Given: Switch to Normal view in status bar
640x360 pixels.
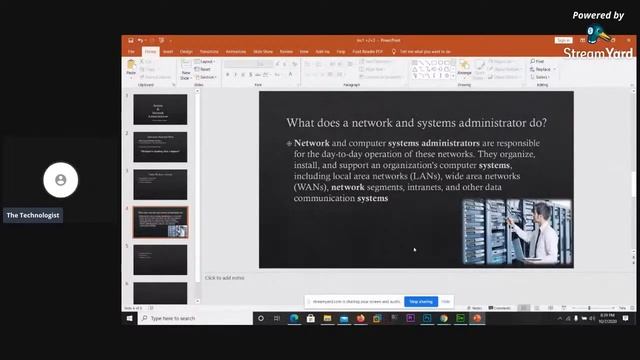Looking at the screenshot, I should (x=524, y=308).
